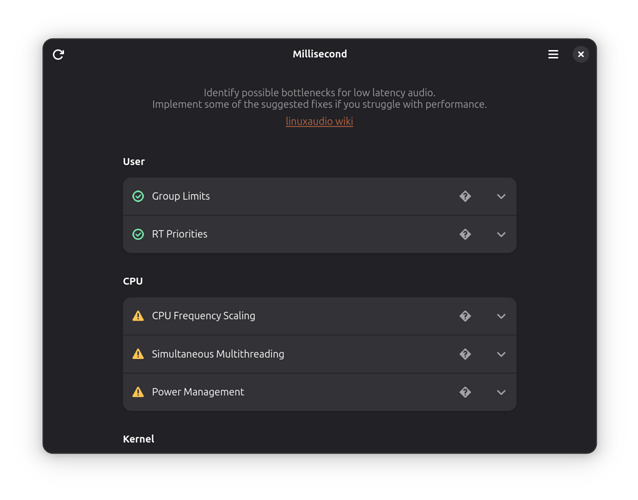This screenshot has width=638, height=500.
Task: Click the green checkmark beside Group Limits
Action: point(138,197)
